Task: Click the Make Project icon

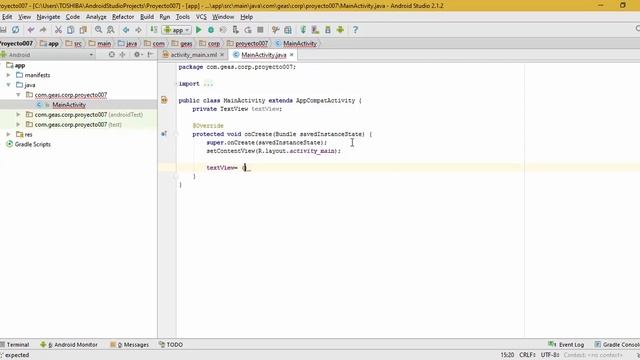Action: (153, 30)
